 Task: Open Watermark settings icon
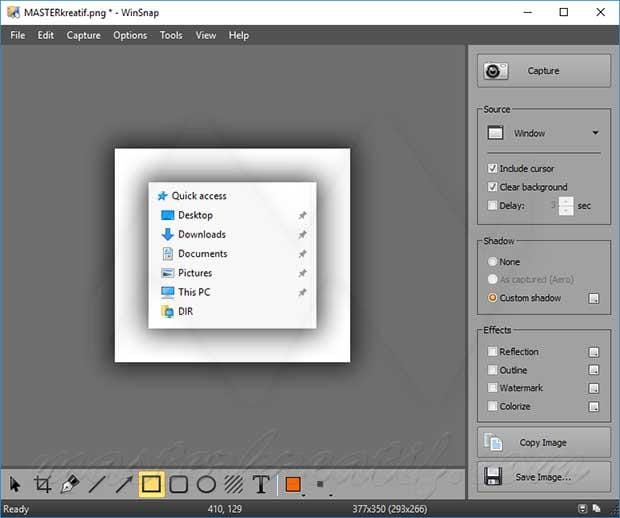point(594,388)
